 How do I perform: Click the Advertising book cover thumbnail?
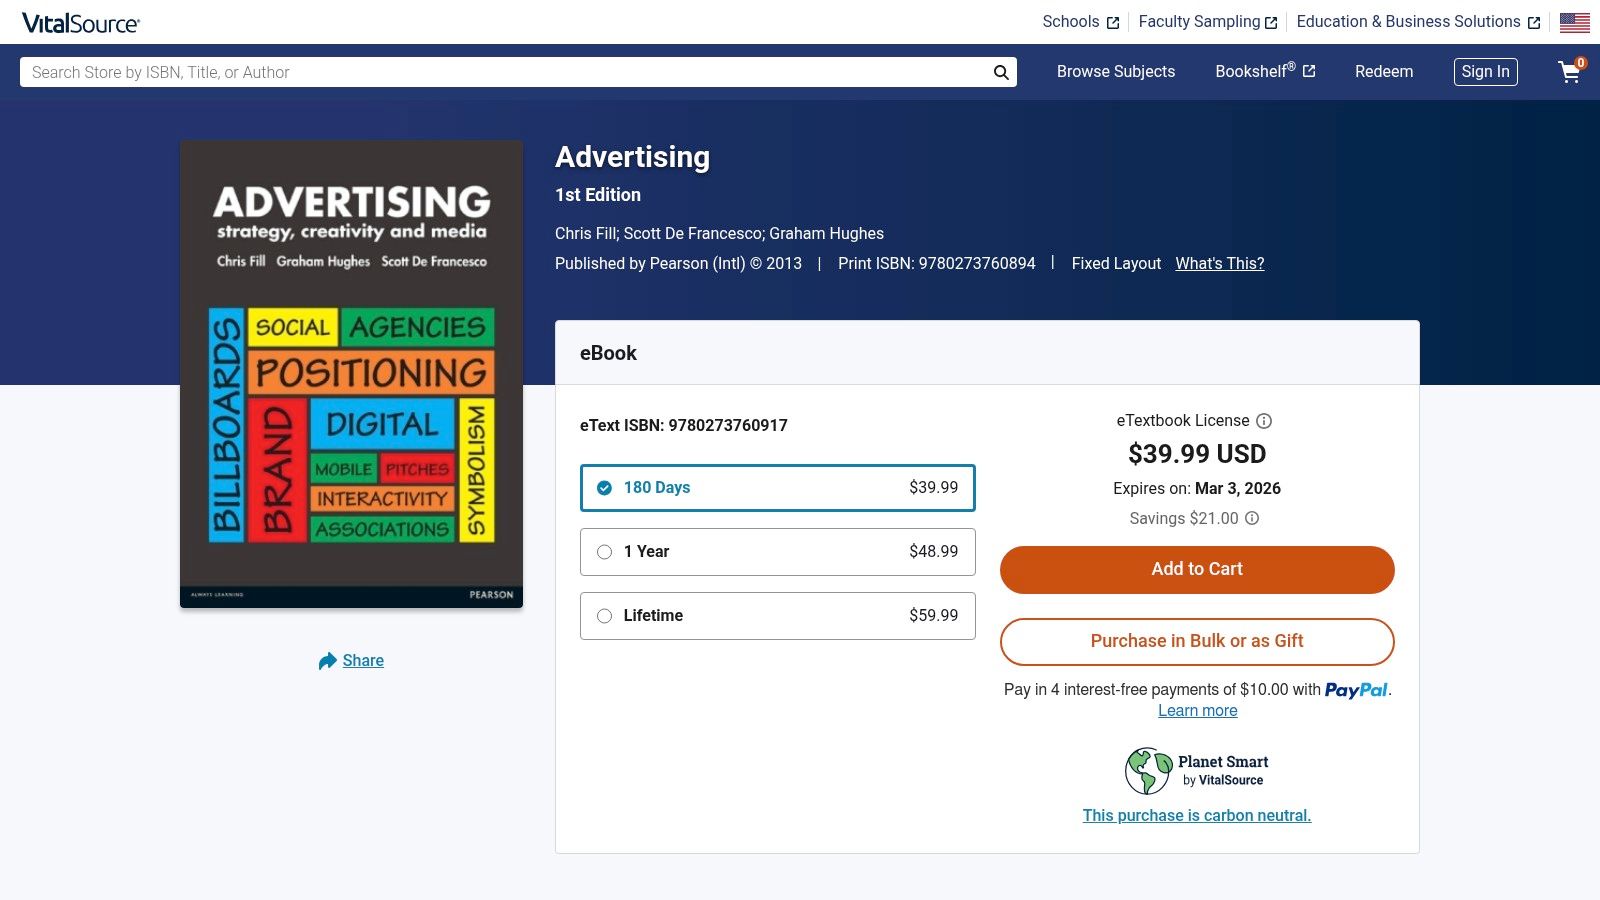click(351, 374)
